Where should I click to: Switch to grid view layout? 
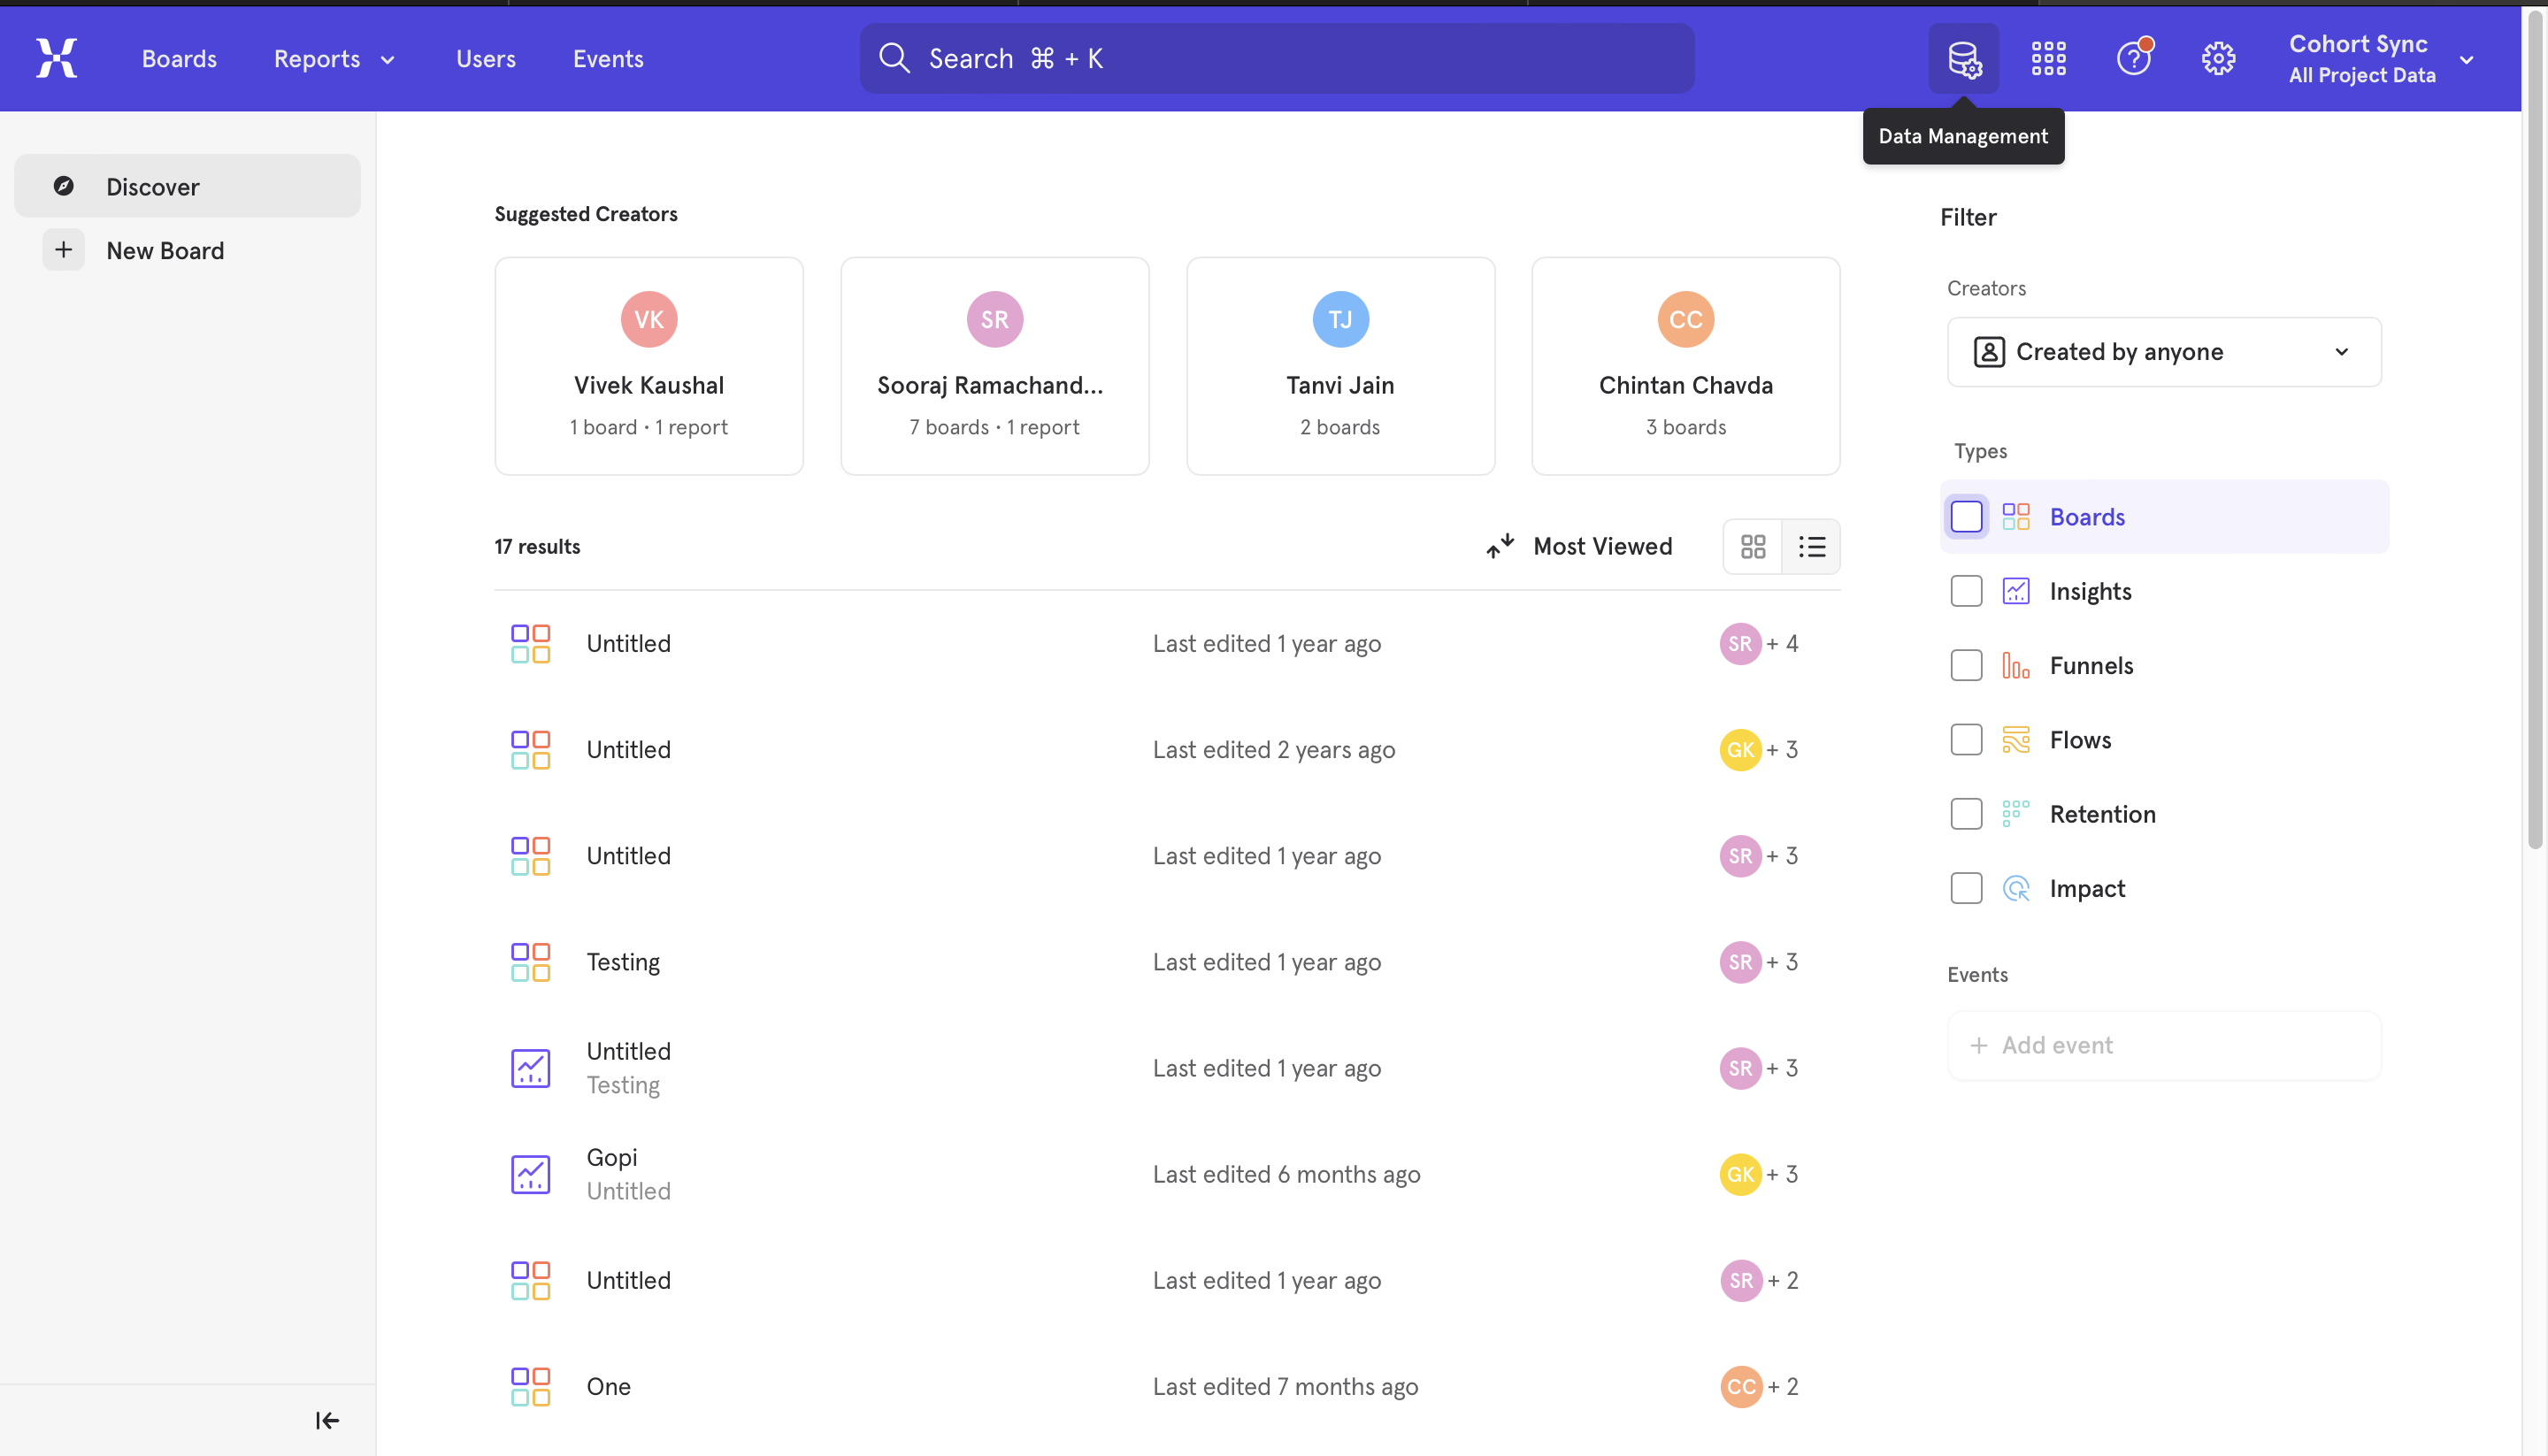click(x=1752, y=546)
